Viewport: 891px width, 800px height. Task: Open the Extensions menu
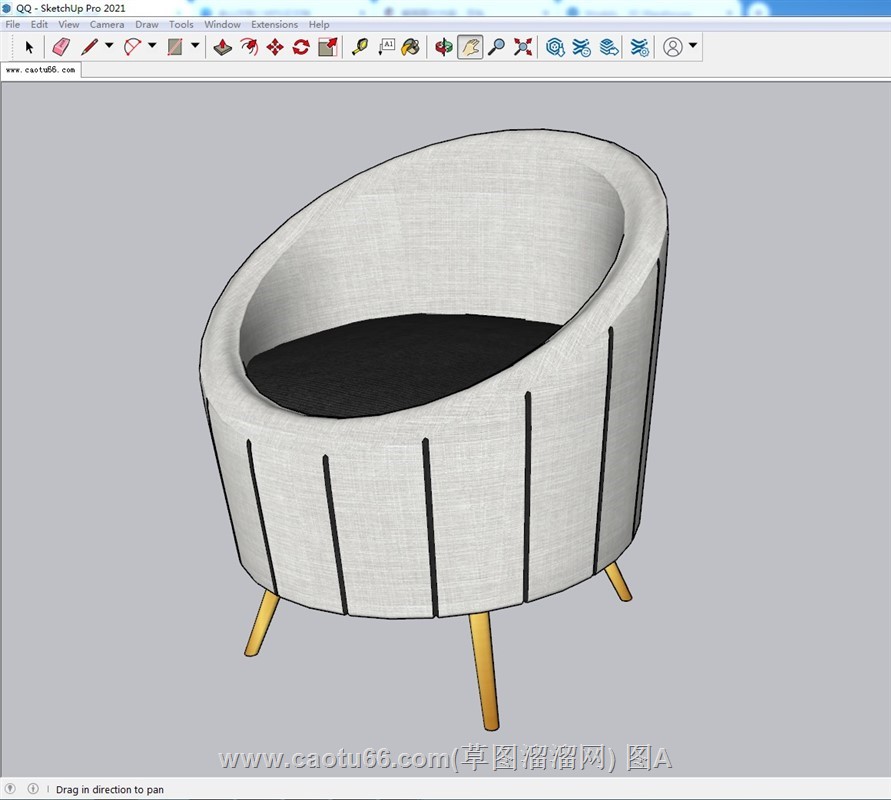(274, 24)
